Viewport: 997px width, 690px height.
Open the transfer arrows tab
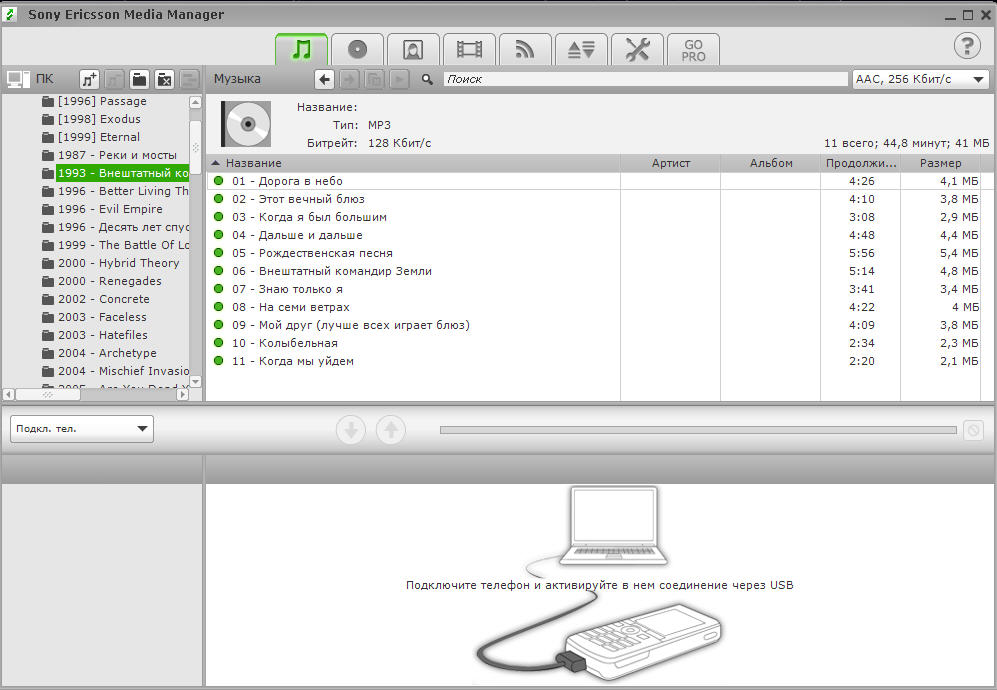pyautogui.click(x=581, y=50)
